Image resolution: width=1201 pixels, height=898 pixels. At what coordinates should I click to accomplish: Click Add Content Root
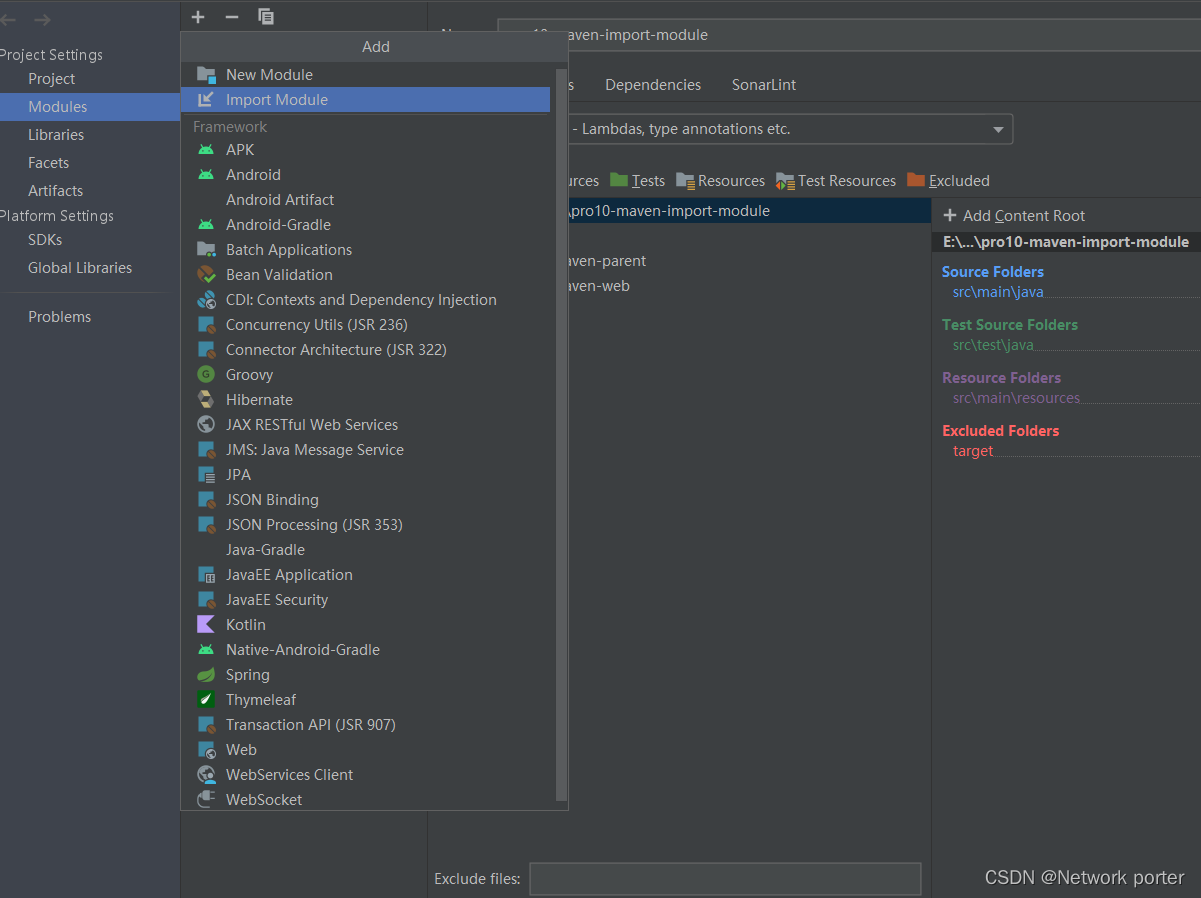1014,216
